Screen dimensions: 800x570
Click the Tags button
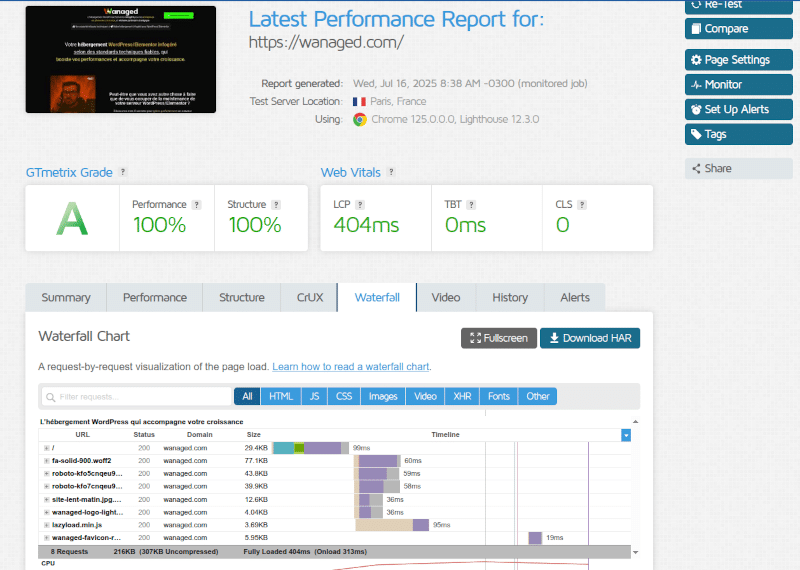(738, 134)
